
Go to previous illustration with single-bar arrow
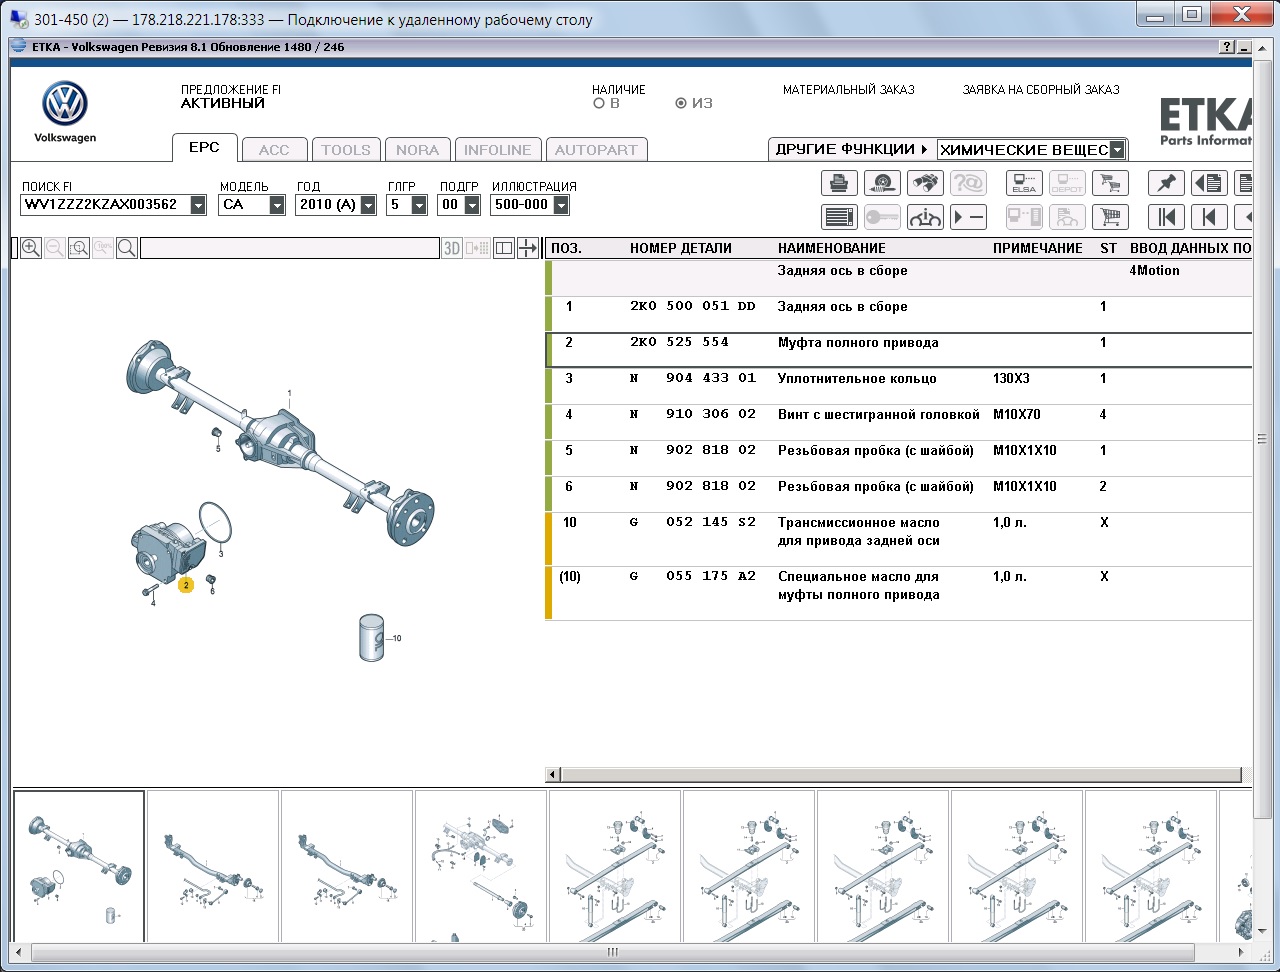point(1209,217)
